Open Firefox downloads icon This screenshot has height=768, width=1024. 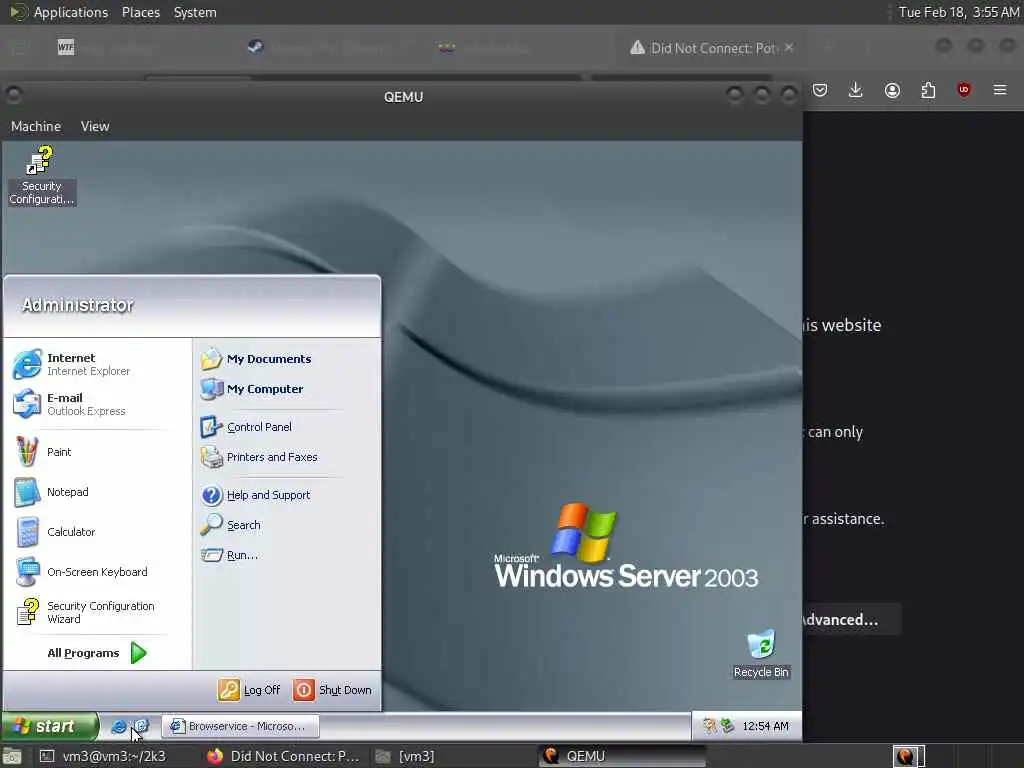856,90
